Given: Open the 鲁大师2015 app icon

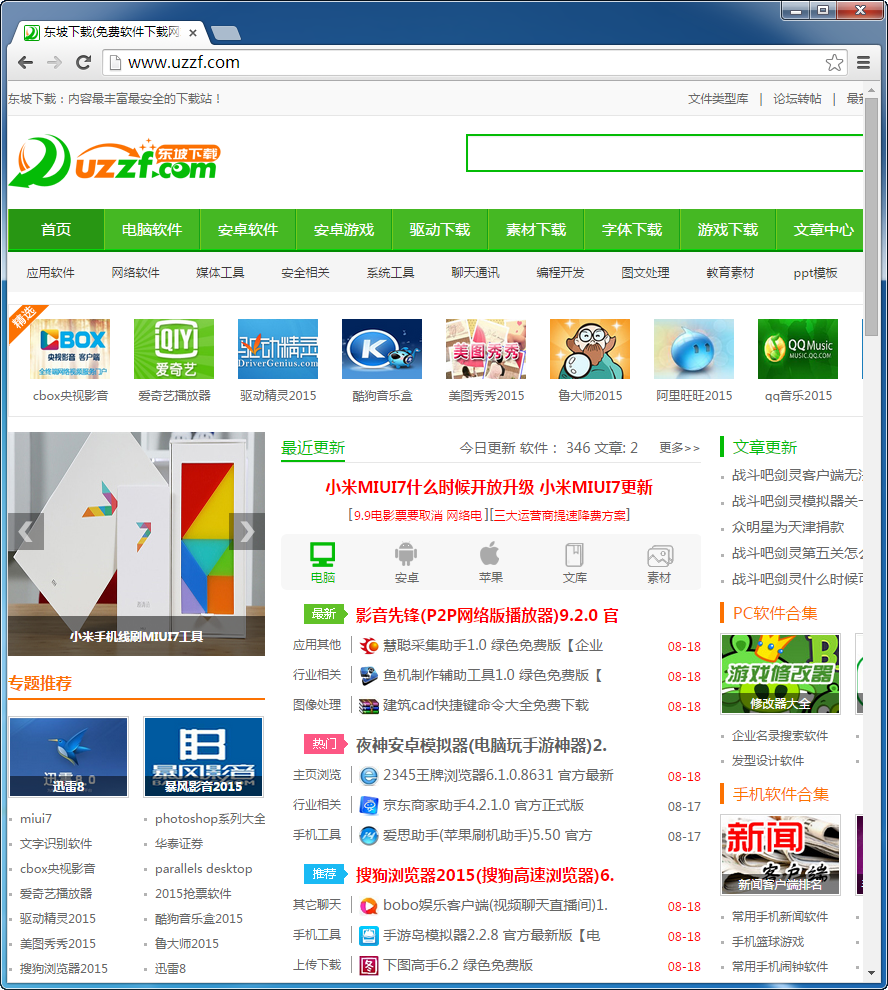Looking at the screenshot, I should (x=590, y=349).
